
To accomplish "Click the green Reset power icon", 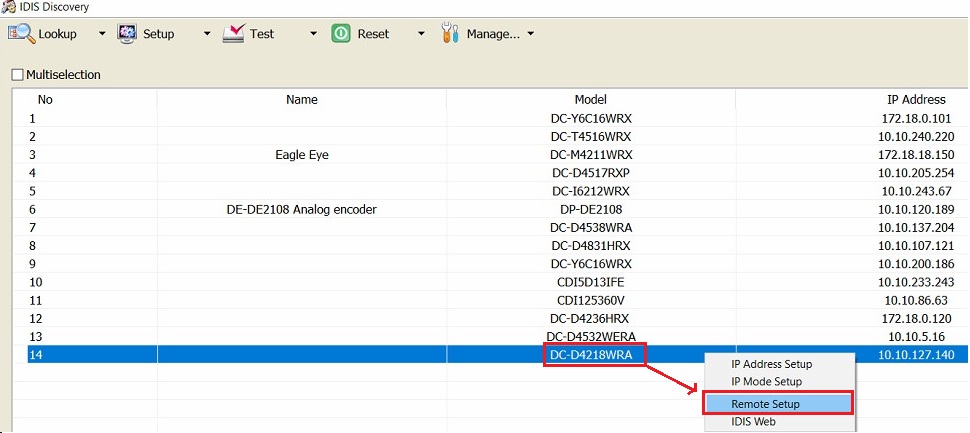I will (341, 33).
